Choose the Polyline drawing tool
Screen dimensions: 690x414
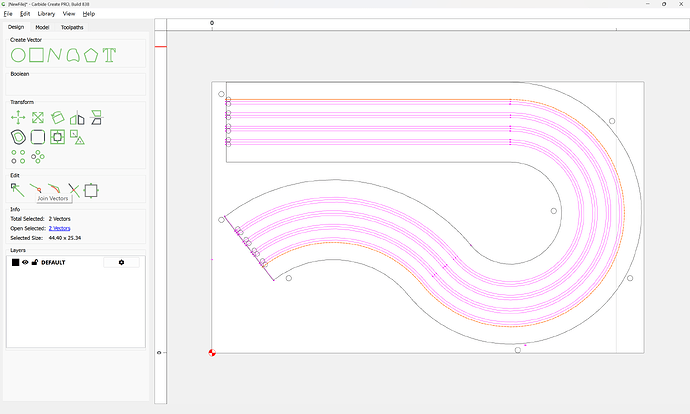point(55,54)
